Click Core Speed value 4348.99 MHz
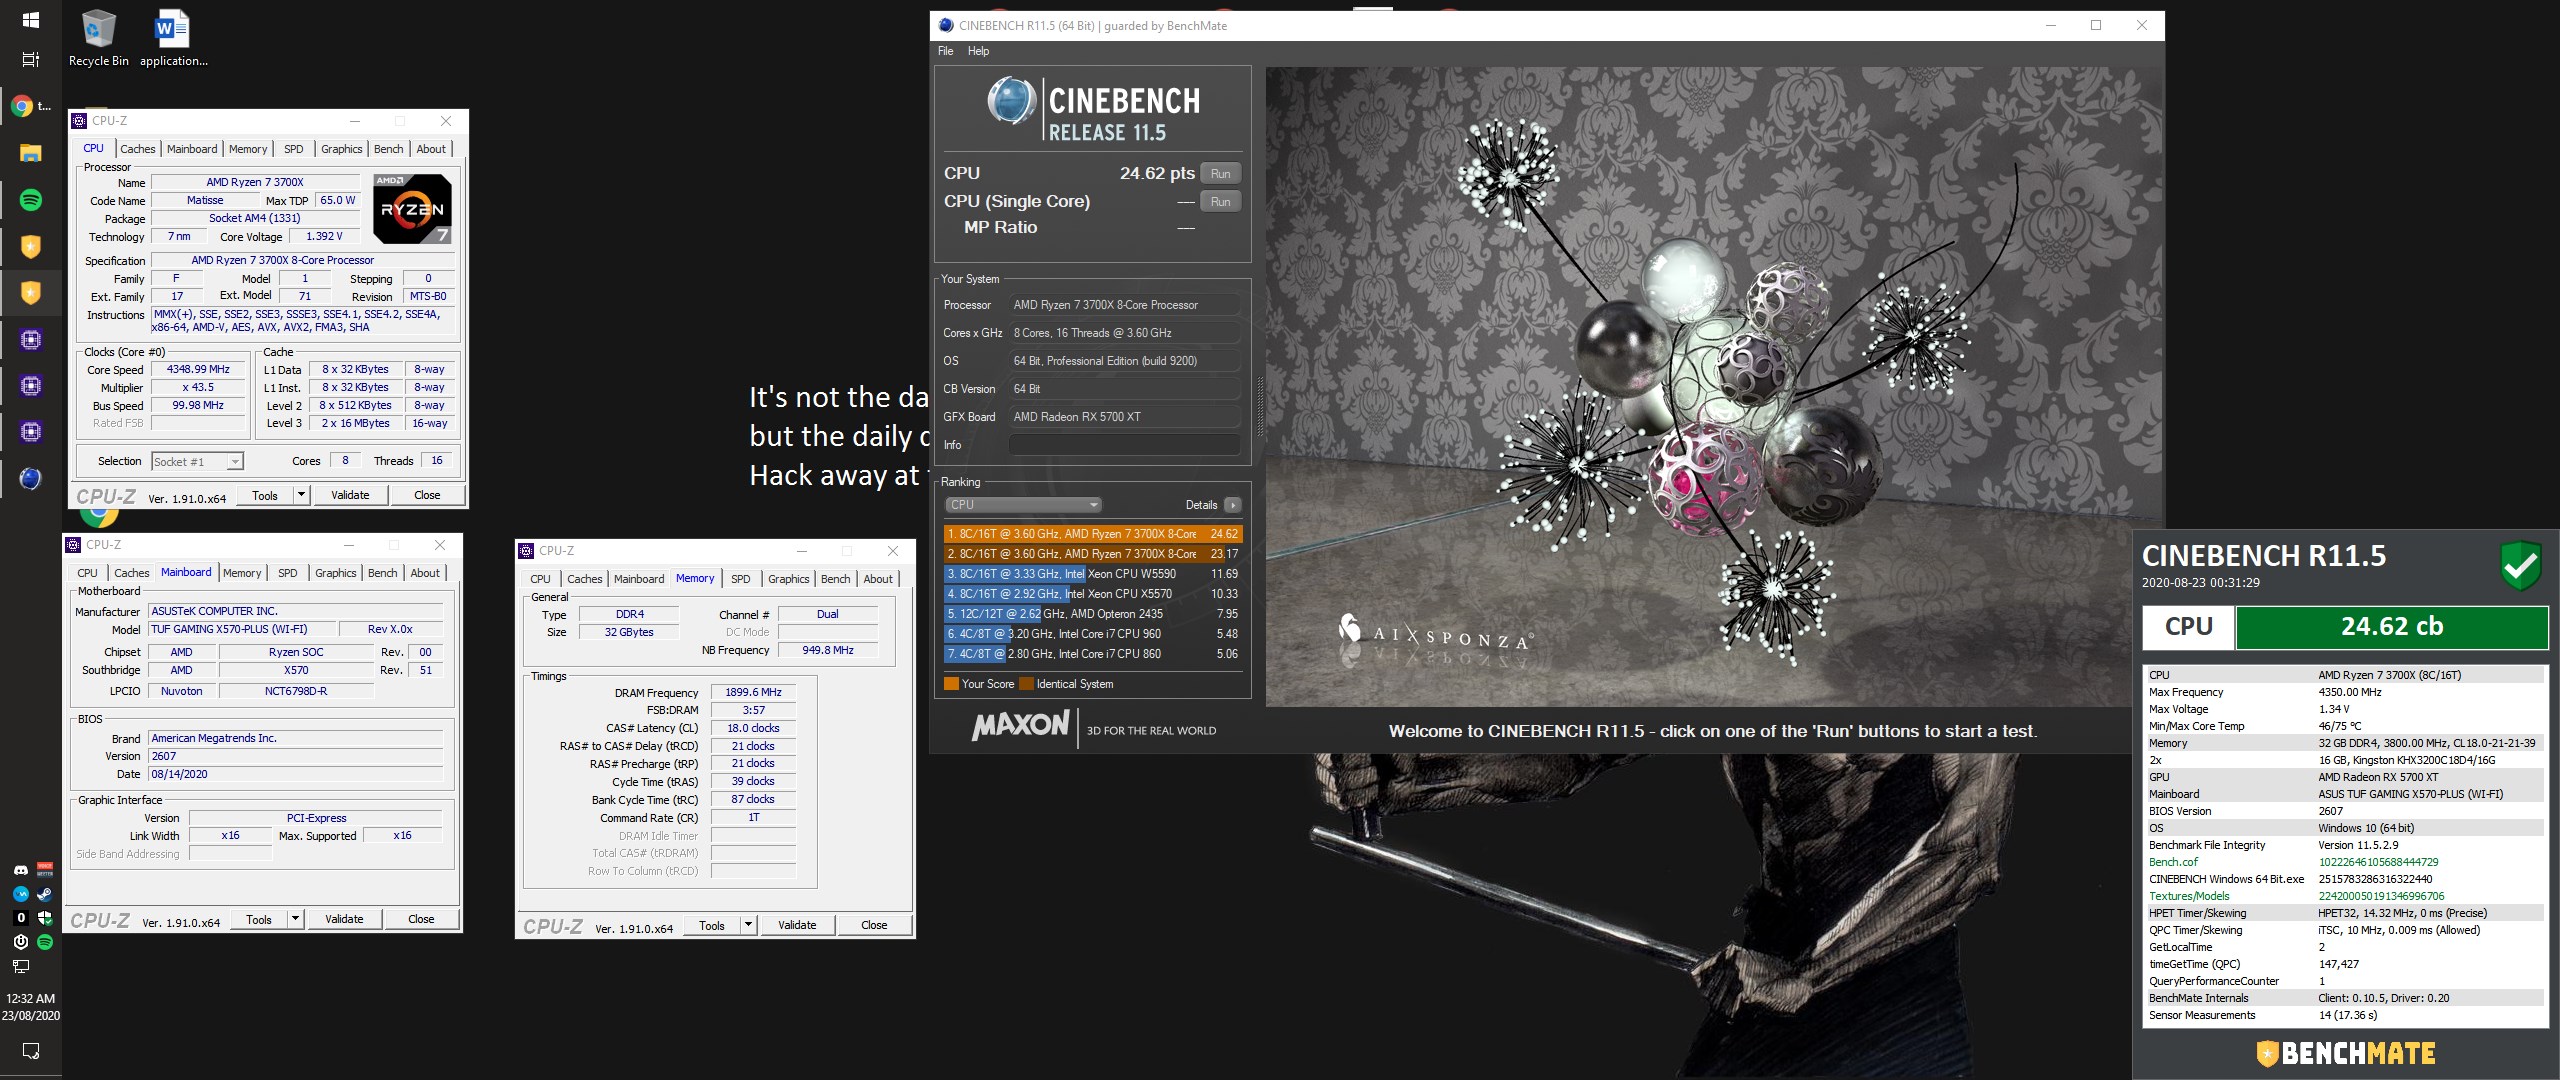 pos(198,369)
